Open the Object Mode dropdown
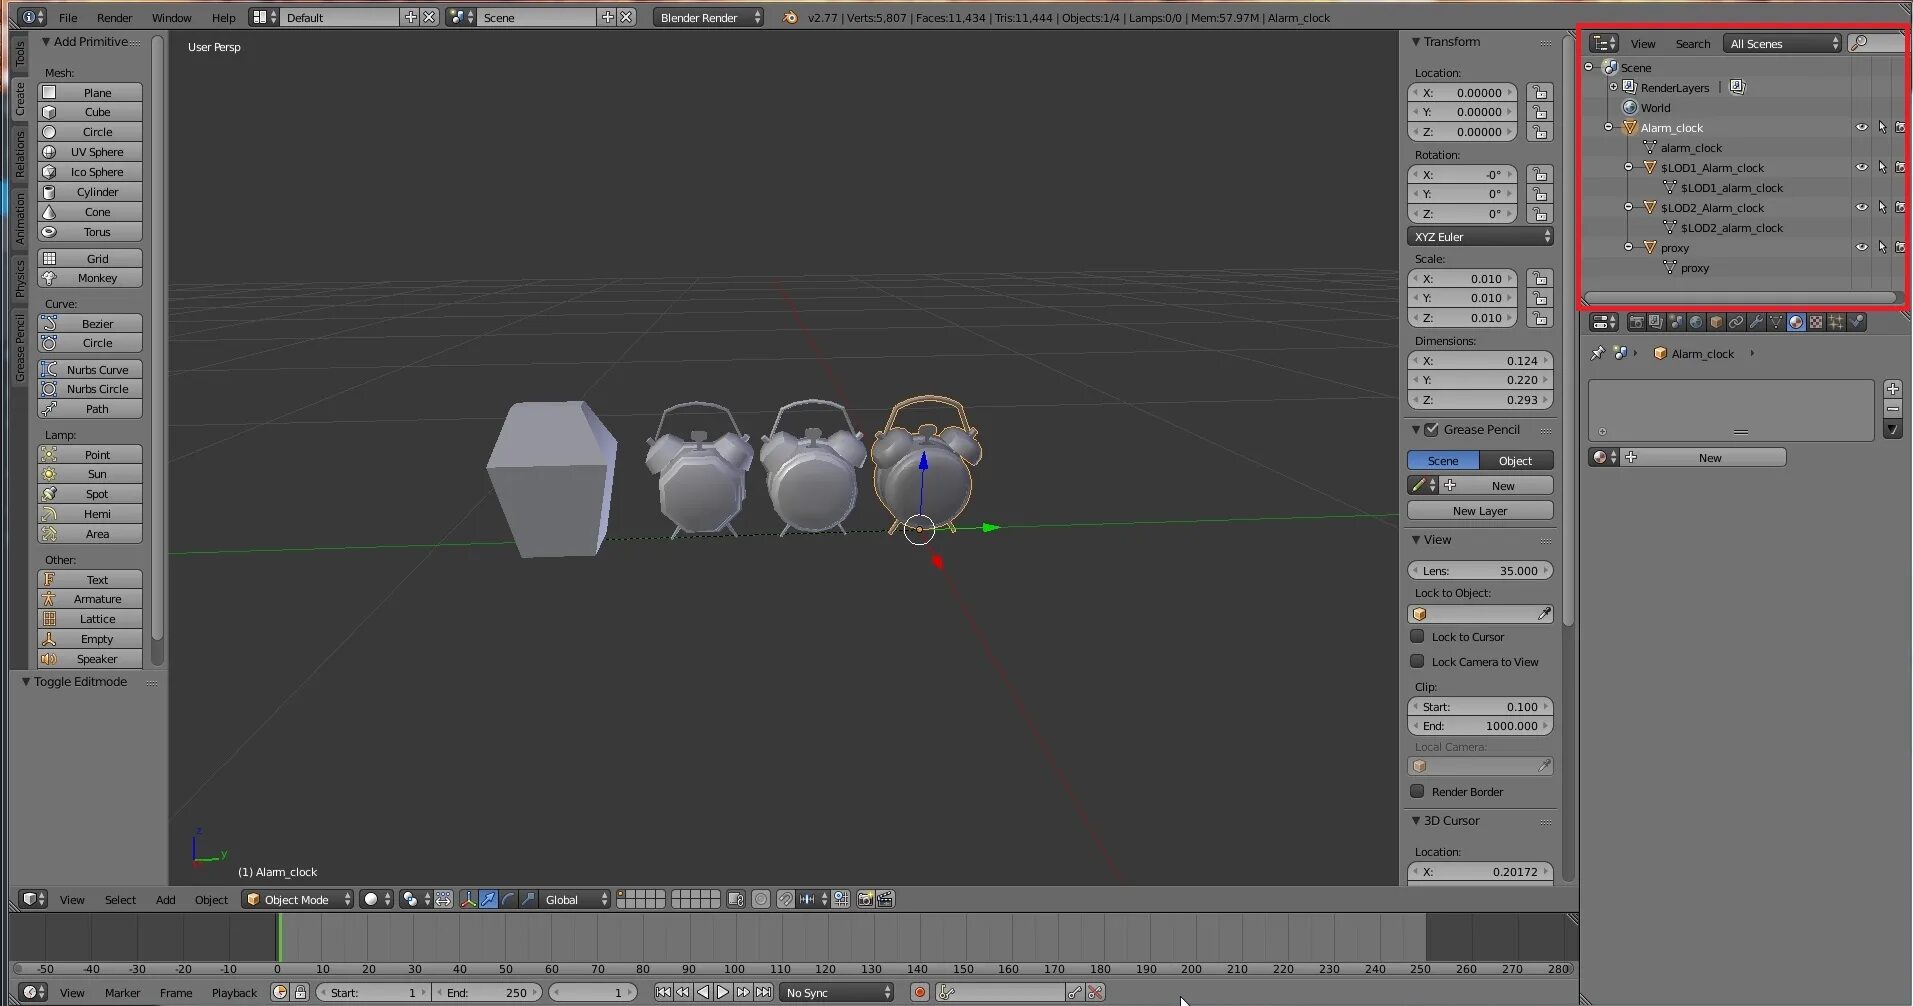 [298, 900]
